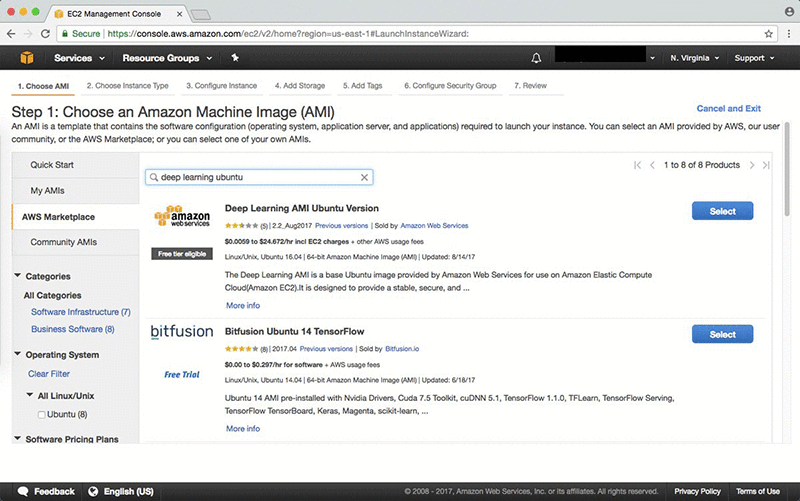Go to step 4 Add Storage
This screenshot has width=800, height=501.
point(300,86)
